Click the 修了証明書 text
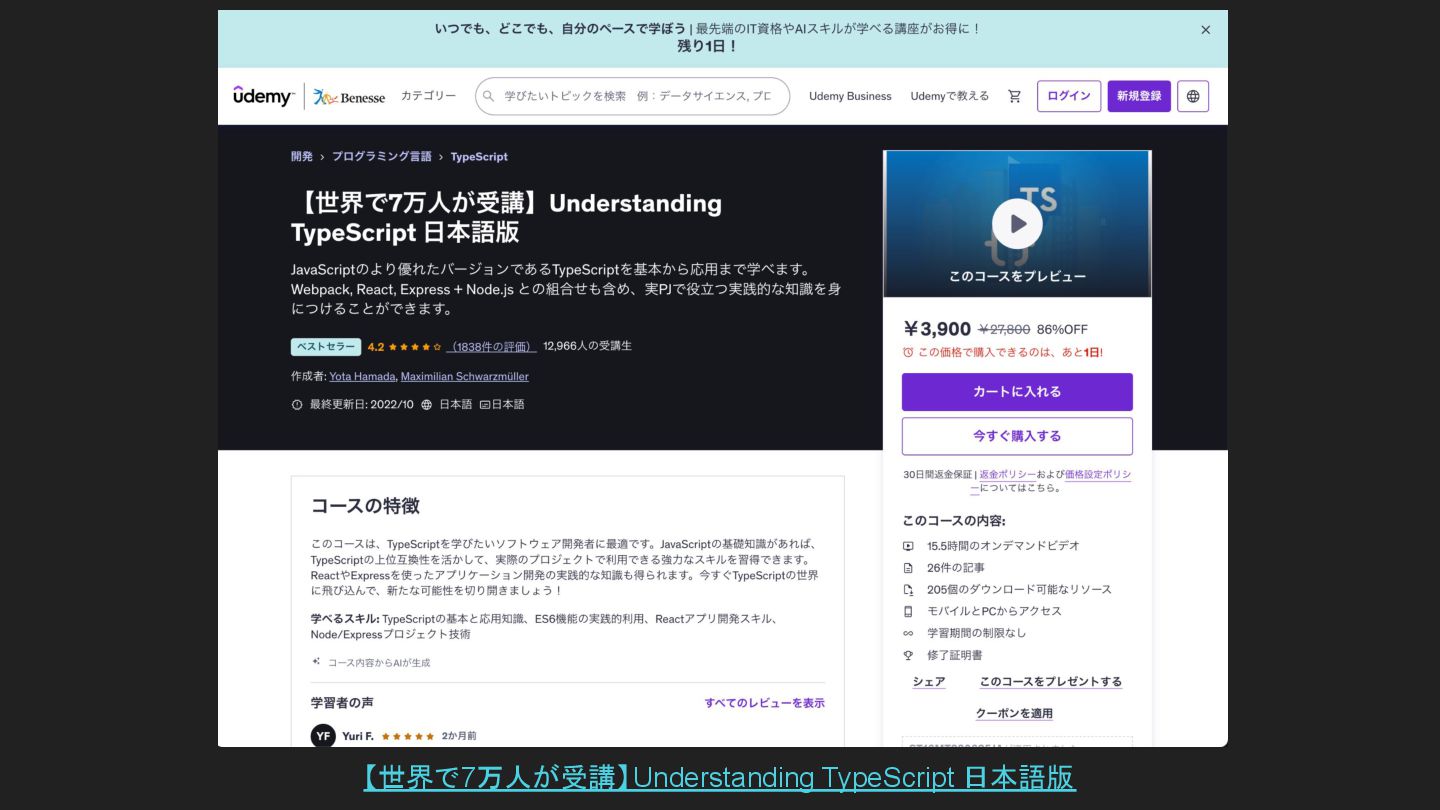 tap(955, 655)
